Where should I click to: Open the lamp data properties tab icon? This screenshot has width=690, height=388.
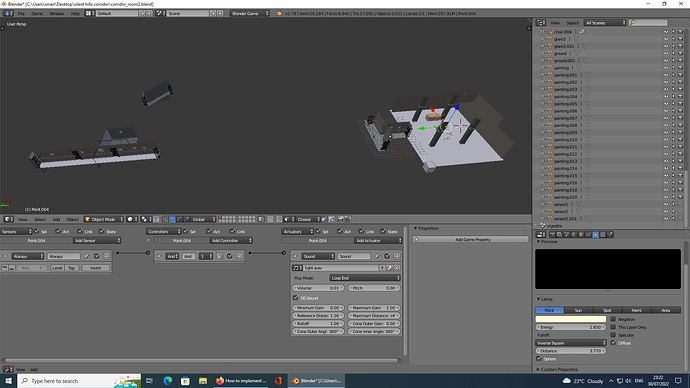tap(595, 235)
